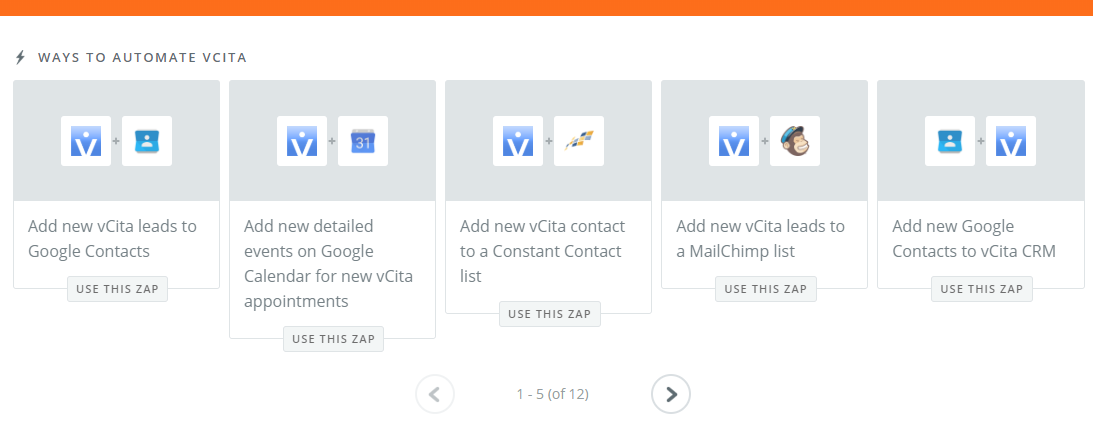Click the vCita icon in the Google Calendar card
This screenshot has height=432, width=1093.
[x=302, y=141]
